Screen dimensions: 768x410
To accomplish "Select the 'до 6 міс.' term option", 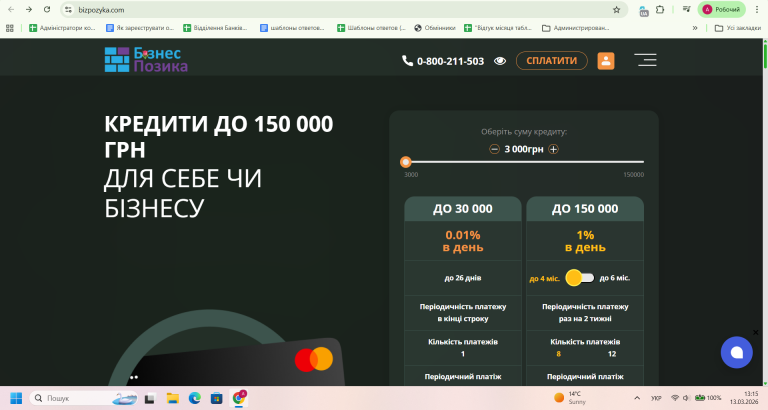I will pos(615,278).
